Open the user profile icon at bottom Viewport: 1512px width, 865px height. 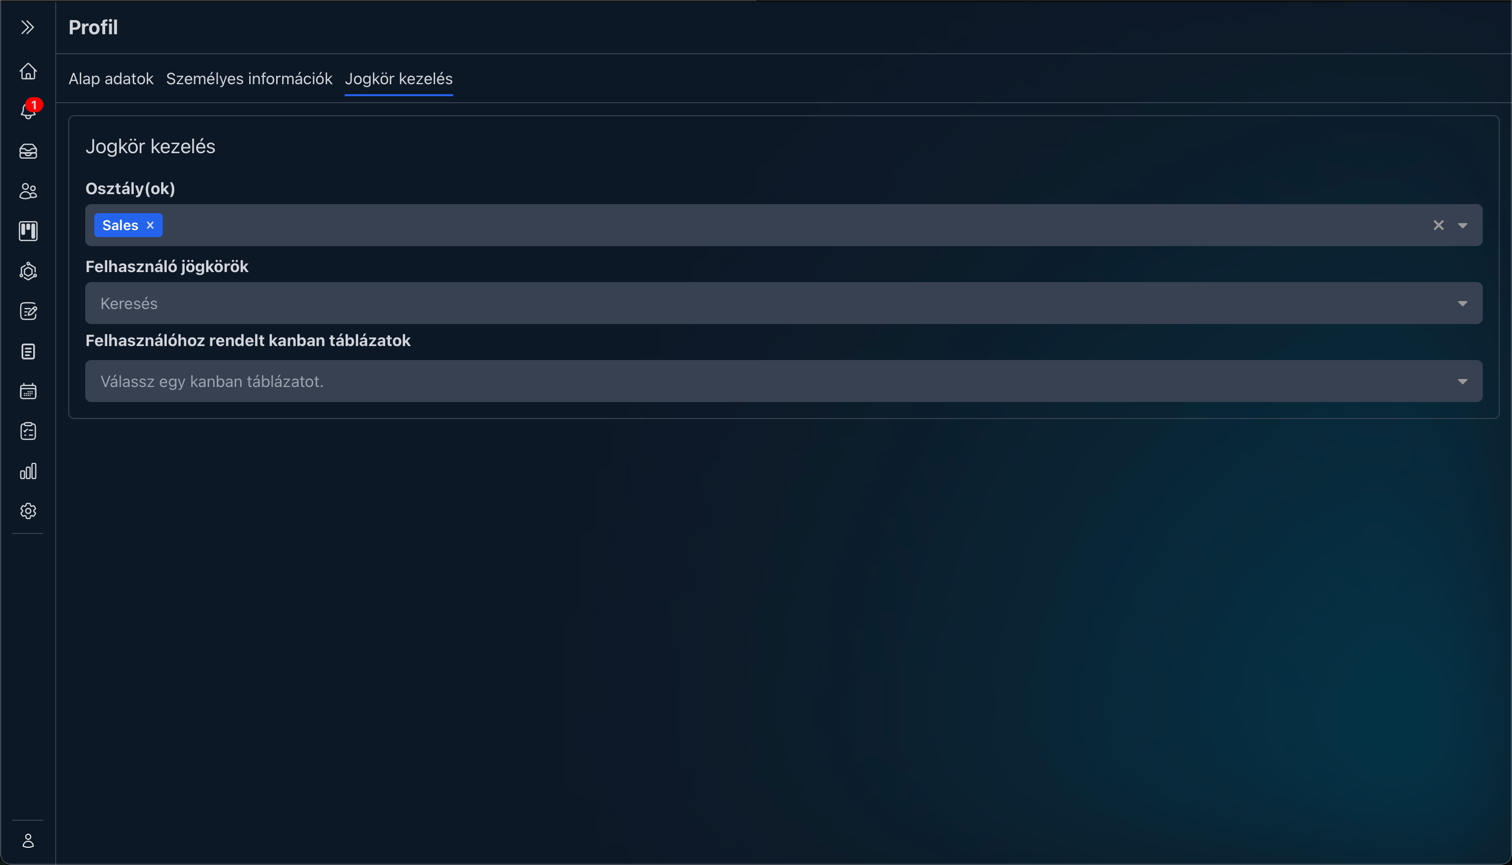pyautogui.click(x=28, y=841)
